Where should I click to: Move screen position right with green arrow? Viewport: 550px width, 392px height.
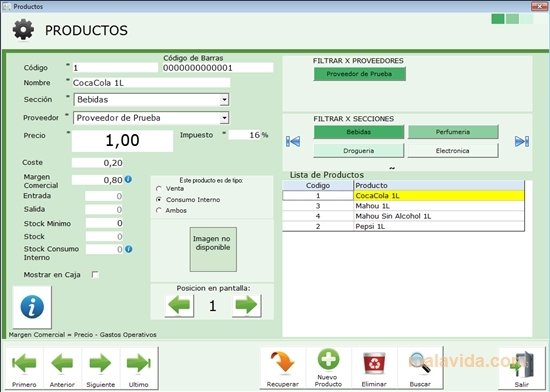click(247, 305)
